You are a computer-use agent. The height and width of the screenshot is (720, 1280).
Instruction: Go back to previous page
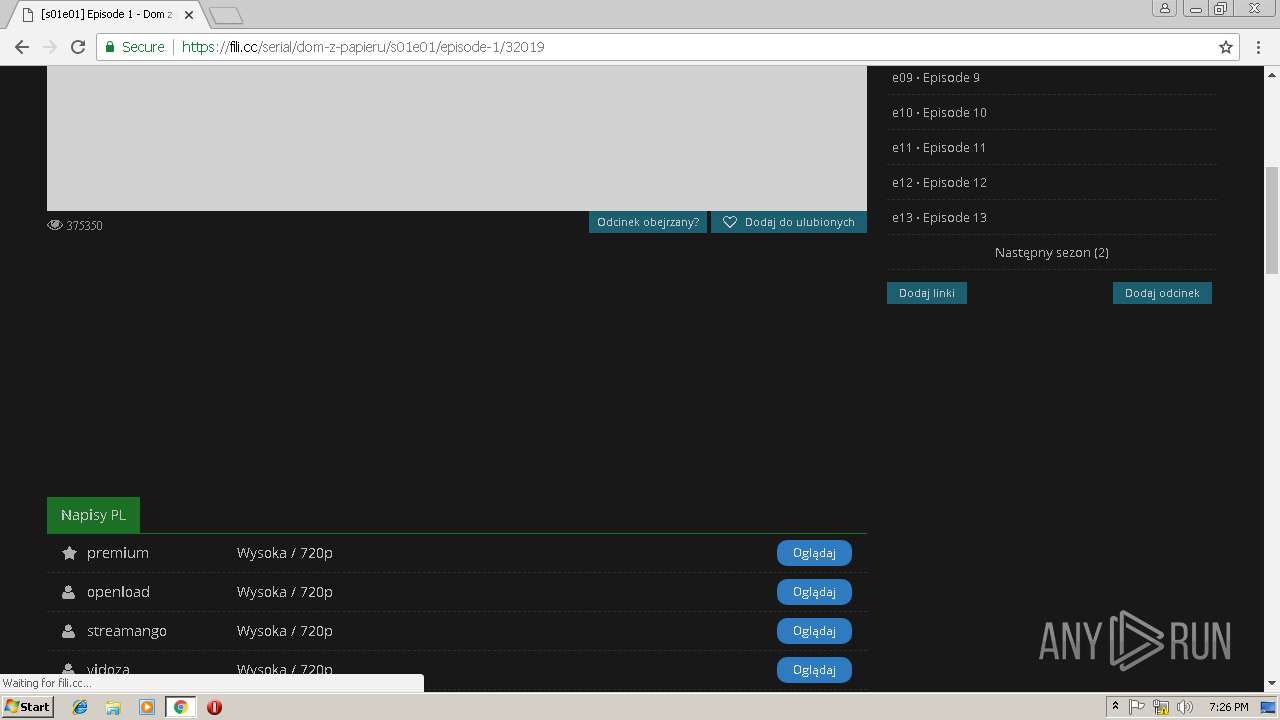pos(22,47)
